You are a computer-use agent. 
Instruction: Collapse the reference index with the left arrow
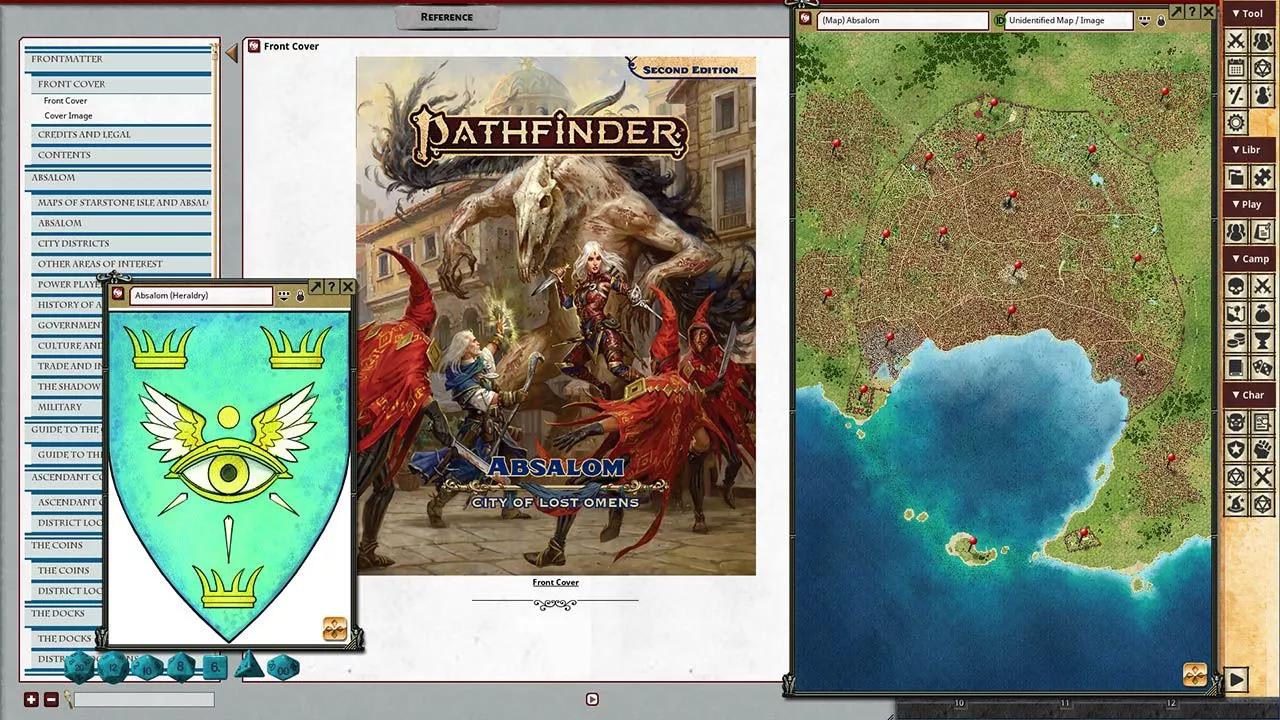pos(231,53)
